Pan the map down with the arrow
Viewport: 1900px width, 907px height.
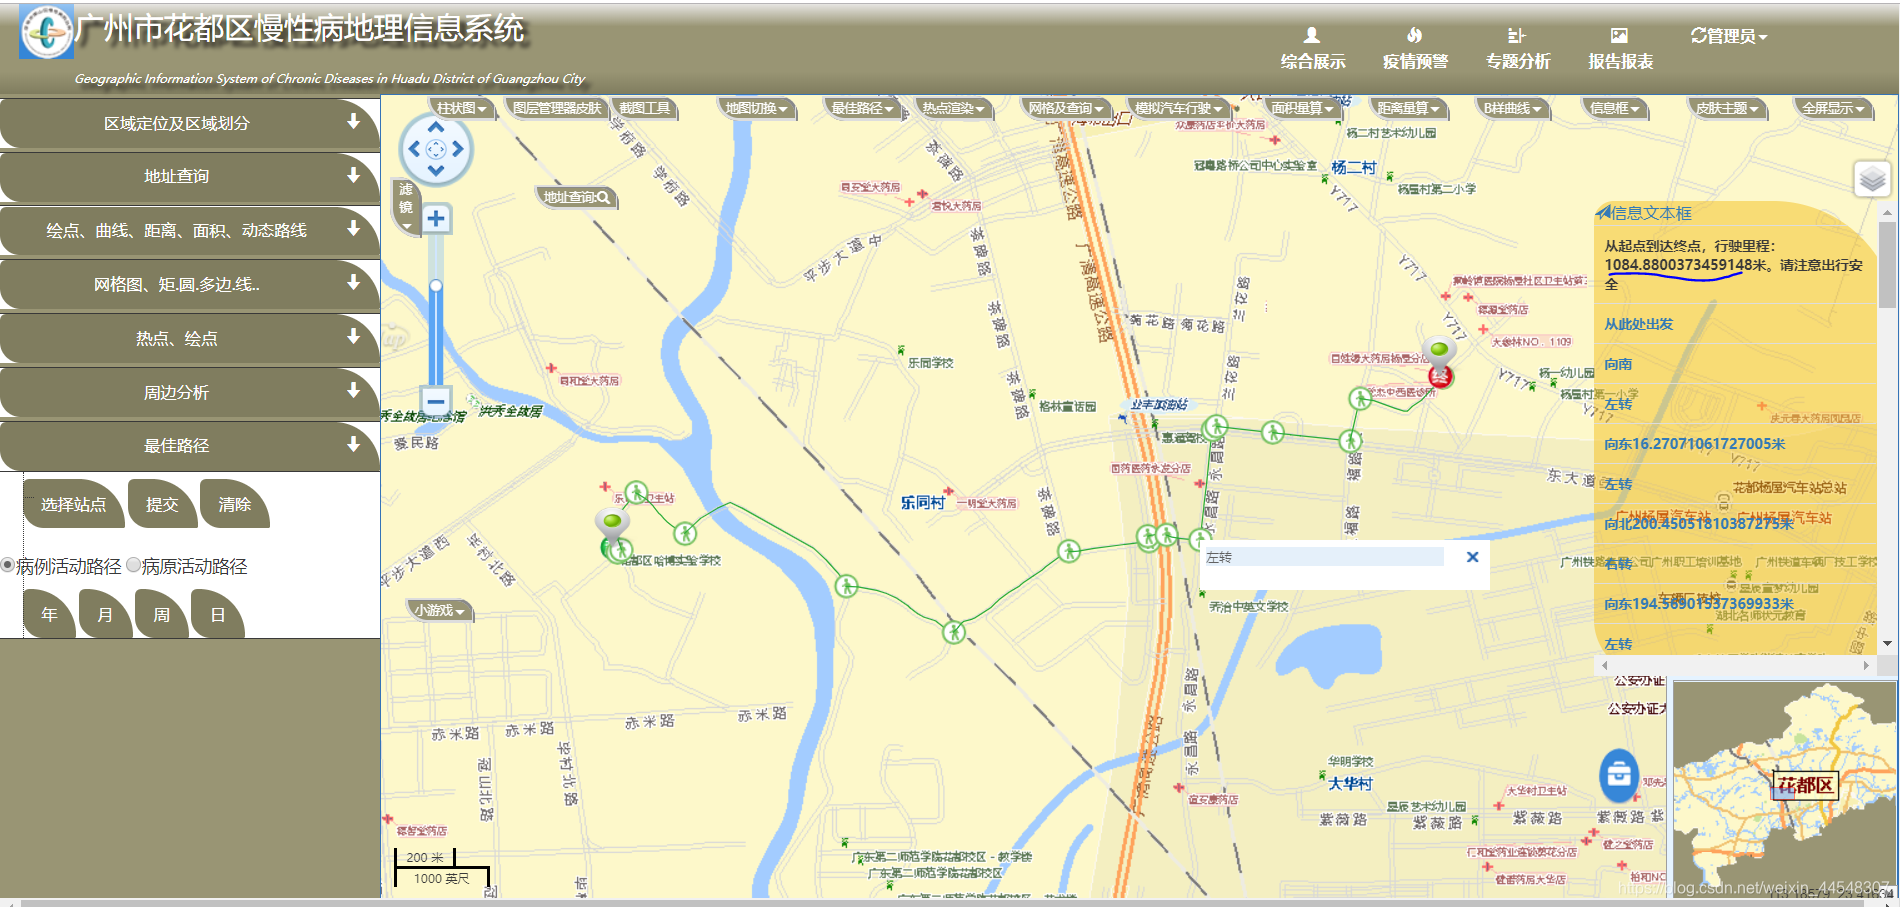436,171
